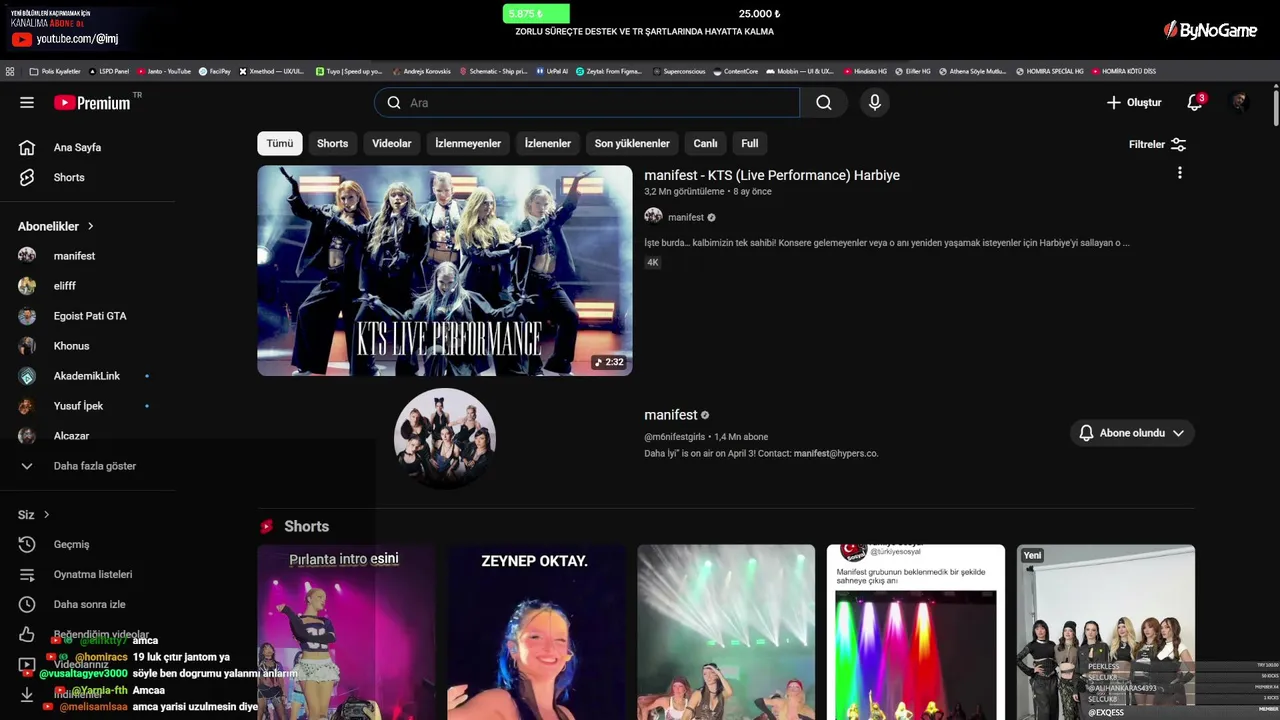
Task: Open the Mobbin UI & UX bookmark
Action: tap(800, 72)
